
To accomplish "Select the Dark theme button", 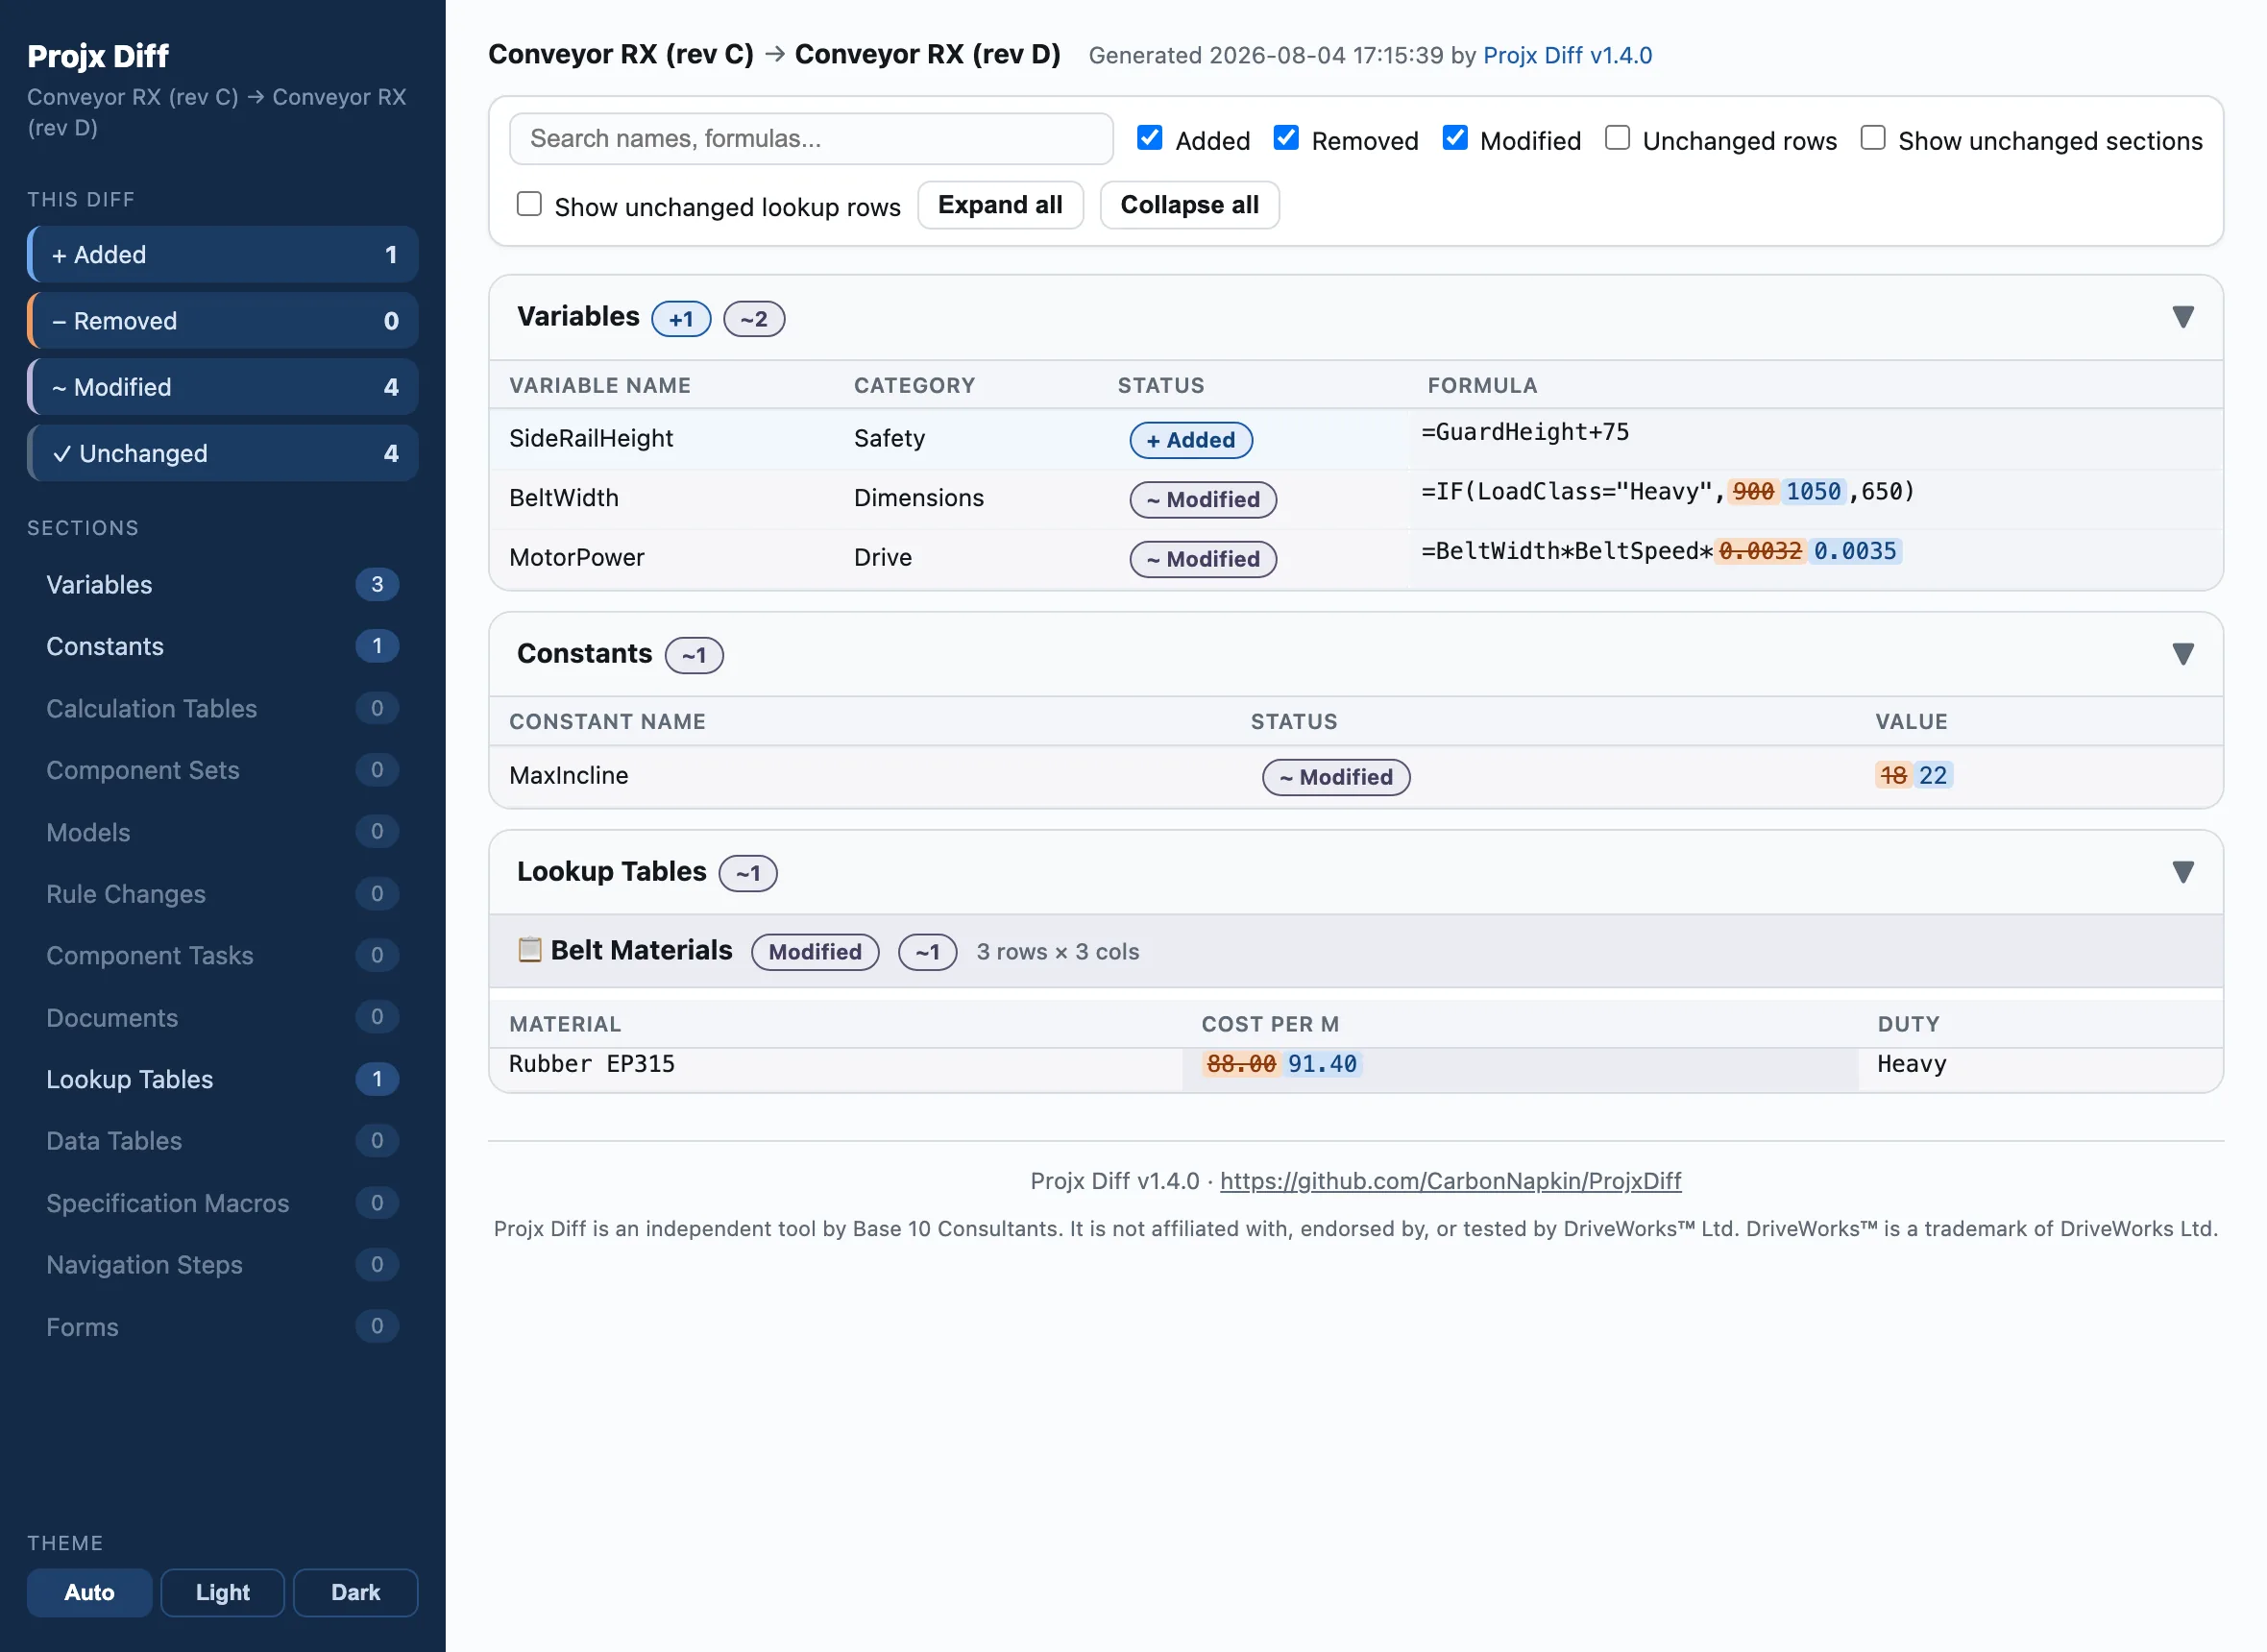I will point(355,1592).
